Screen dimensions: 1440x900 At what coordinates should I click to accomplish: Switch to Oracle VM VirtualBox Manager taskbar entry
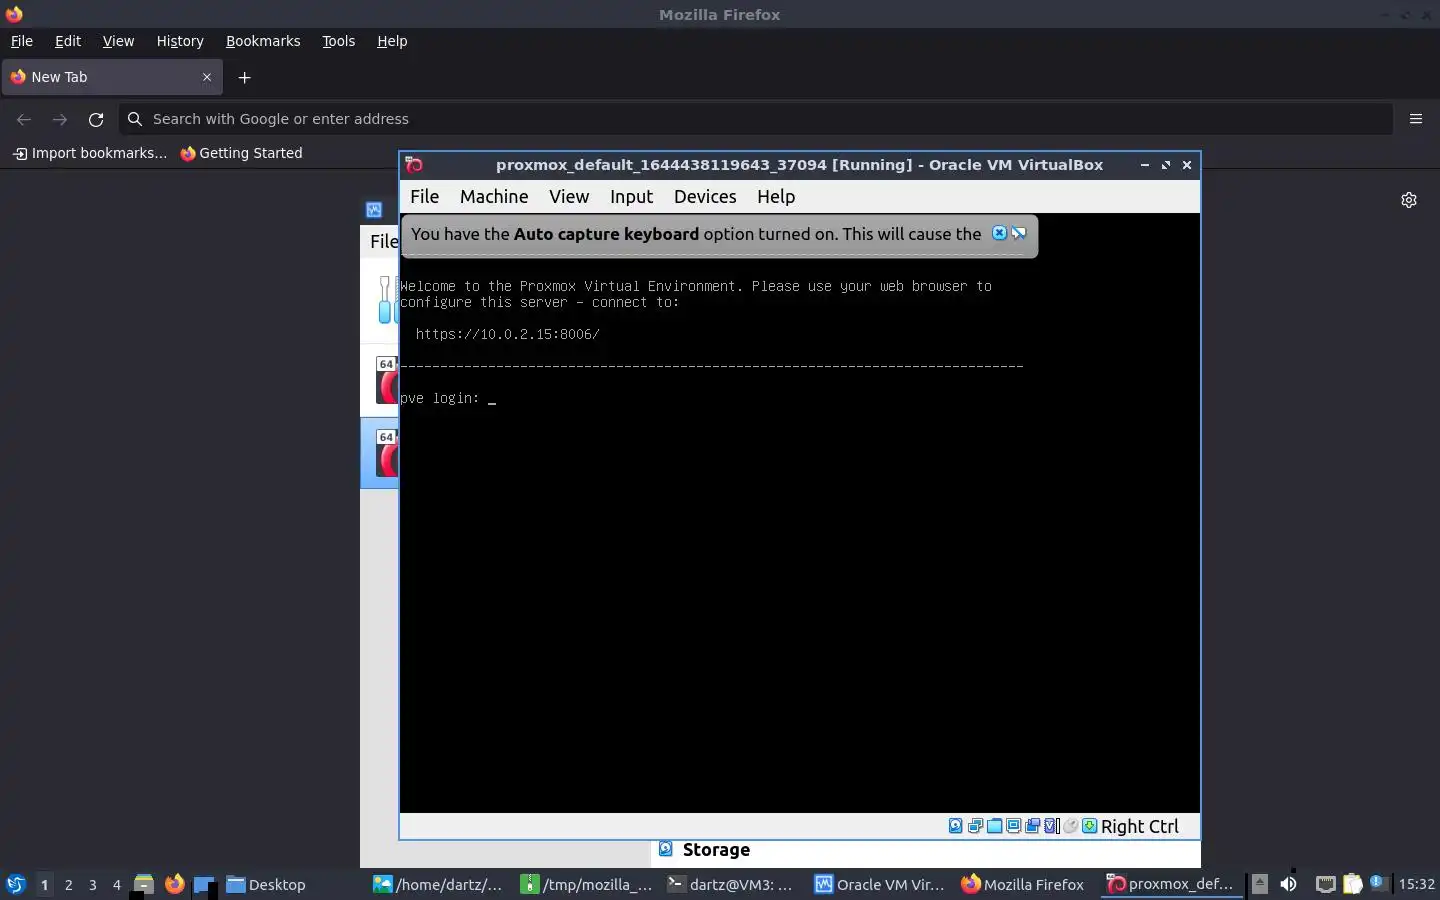[879, 884]
